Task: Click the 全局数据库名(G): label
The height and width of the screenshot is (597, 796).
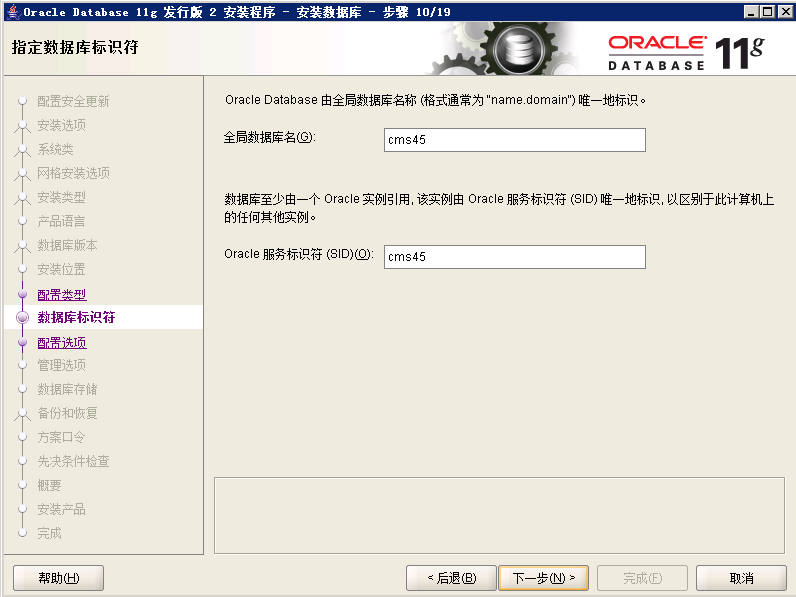Action: coord(270,137)
